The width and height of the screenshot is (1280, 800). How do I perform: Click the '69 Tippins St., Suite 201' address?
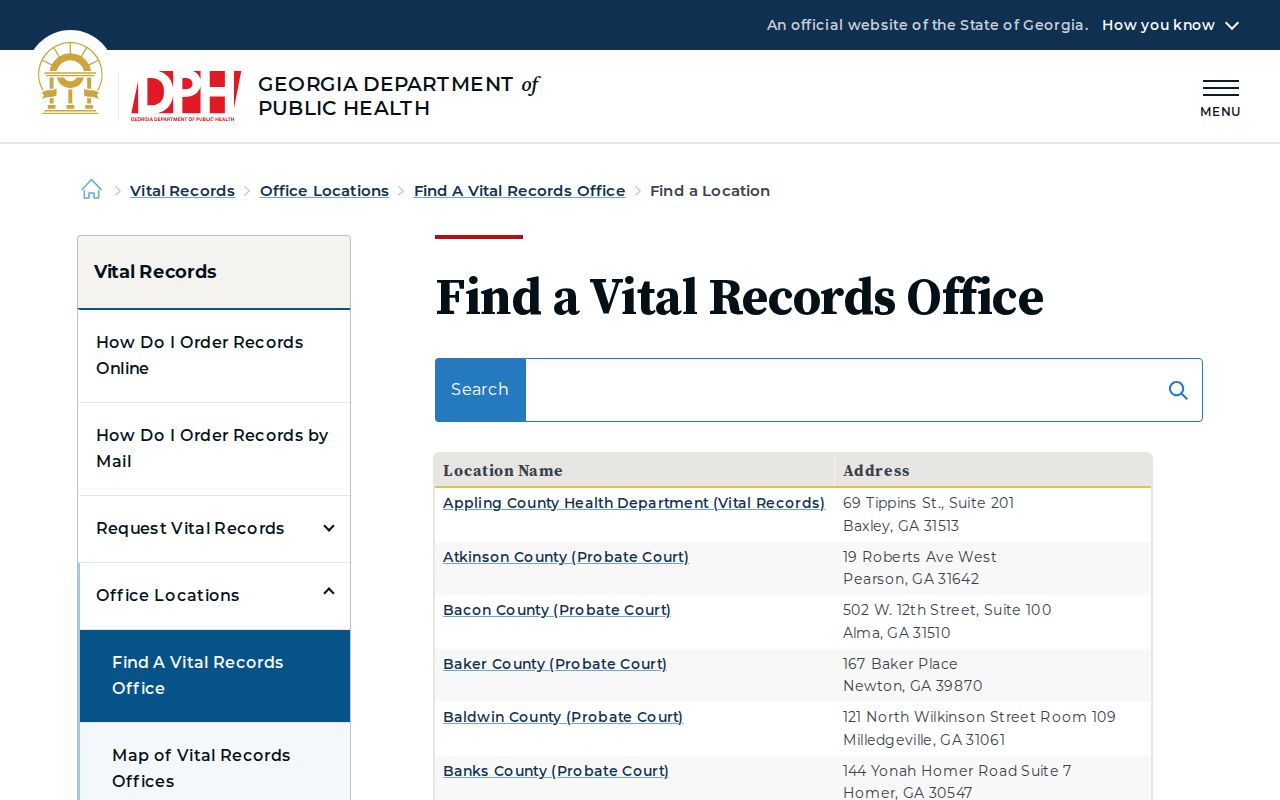(x=928, y=503)
